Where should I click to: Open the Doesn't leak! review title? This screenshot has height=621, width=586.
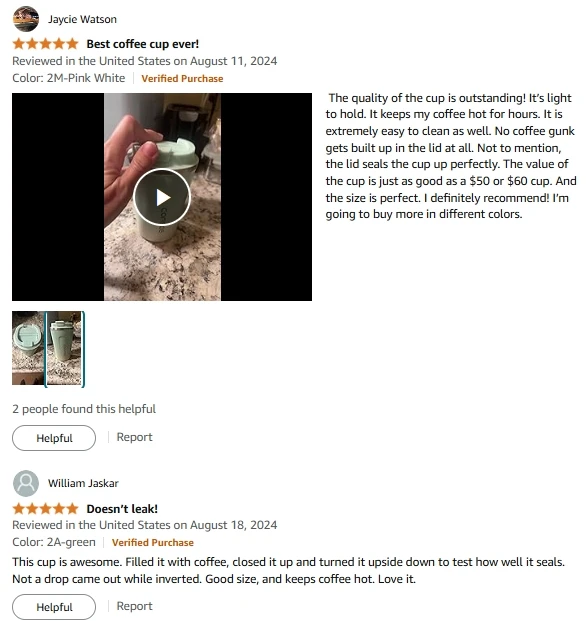click(122, 509)
